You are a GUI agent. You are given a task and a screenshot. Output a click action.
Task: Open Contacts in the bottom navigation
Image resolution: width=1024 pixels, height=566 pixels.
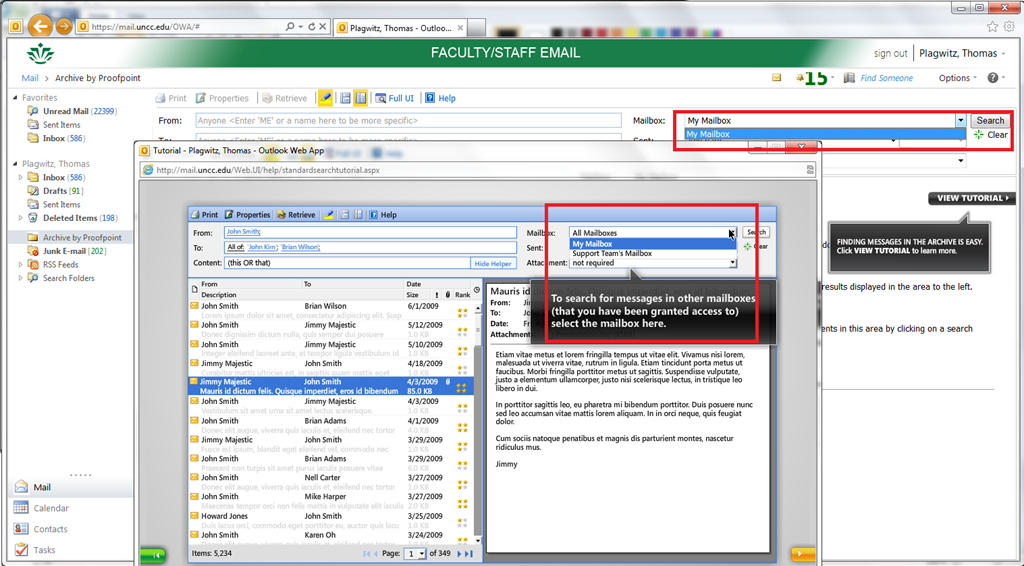point(50,529)
